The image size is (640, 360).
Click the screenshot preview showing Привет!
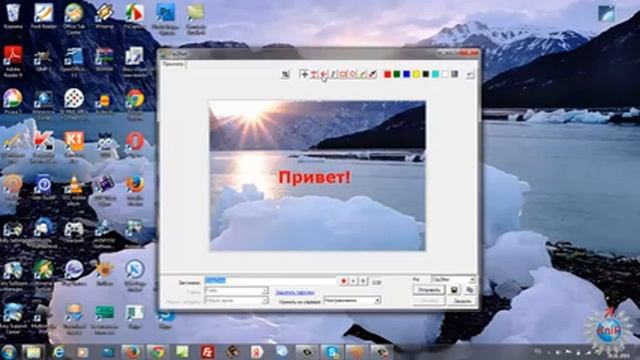point(317,176)
